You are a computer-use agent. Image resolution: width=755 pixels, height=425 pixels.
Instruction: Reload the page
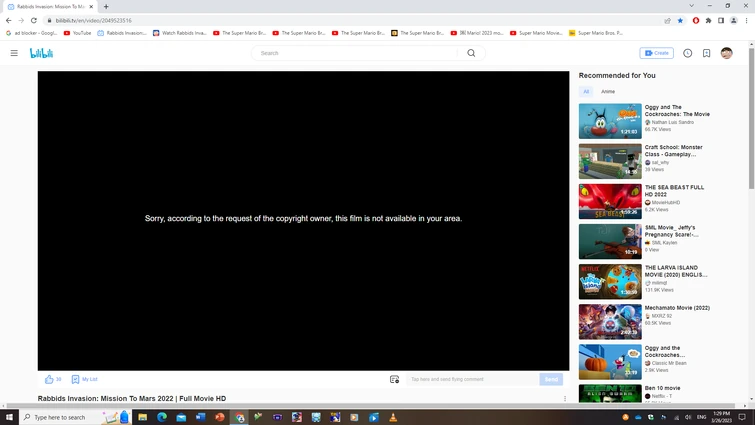coord(34,21)
